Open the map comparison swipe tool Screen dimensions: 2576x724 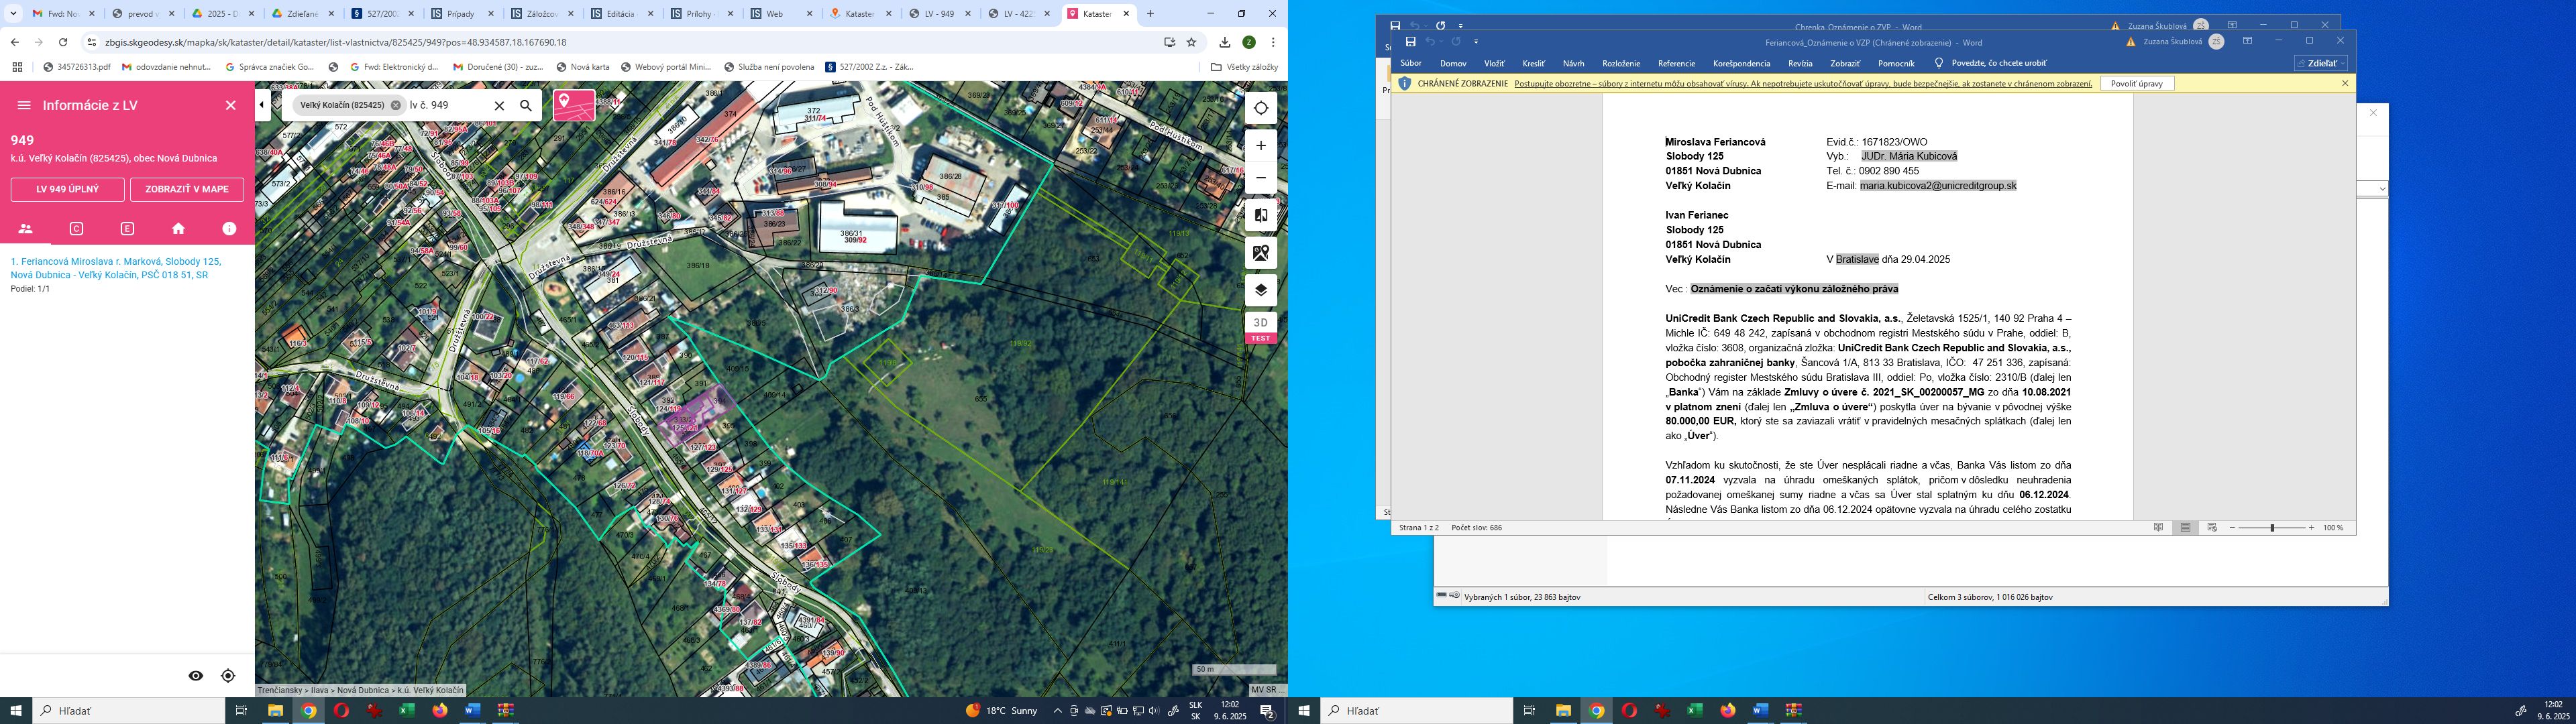click(x=1260, y=216)
